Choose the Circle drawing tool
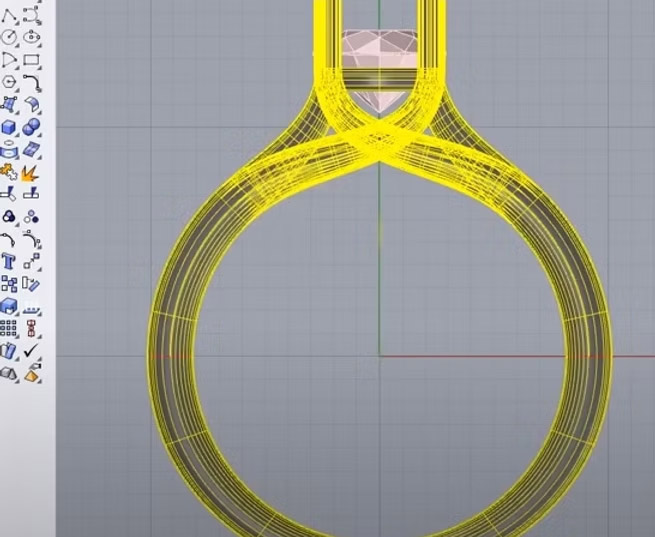 pyautogui.click(x=10, y=37)
